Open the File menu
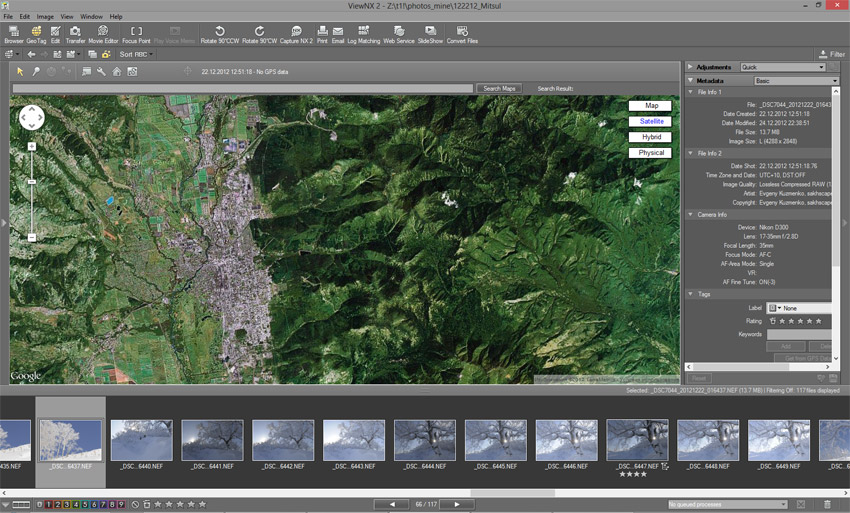The width and height of the screenshot is (850, 513). 8,16
